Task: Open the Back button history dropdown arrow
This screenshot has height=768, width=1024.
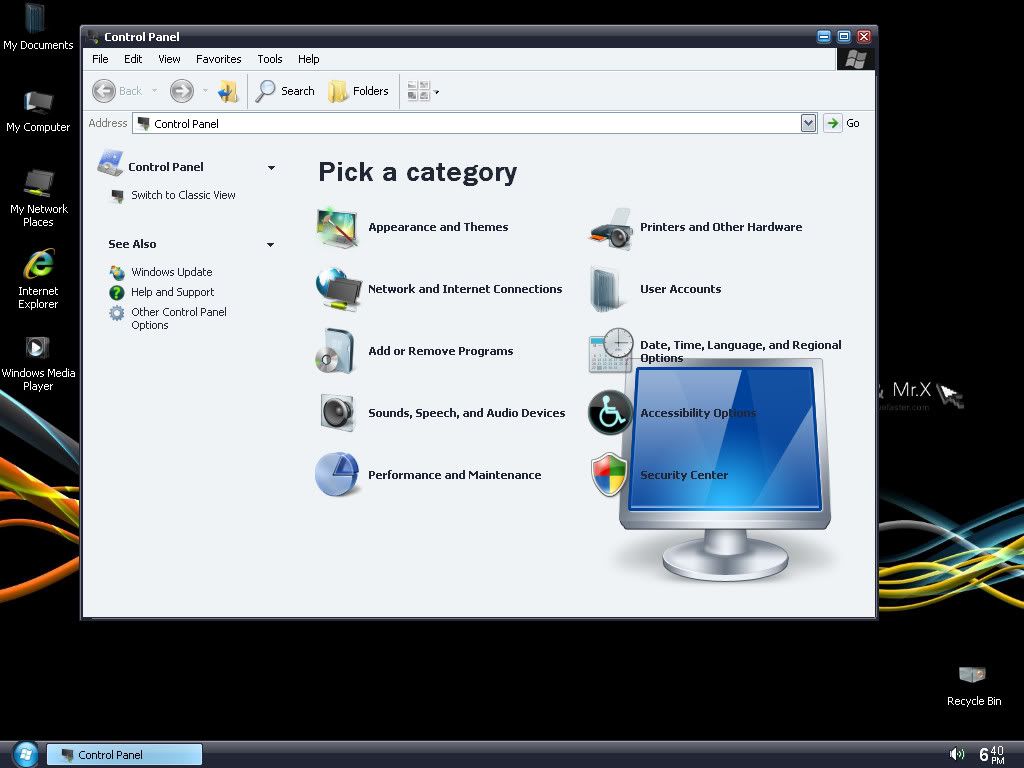Action: tap(154, 91)
